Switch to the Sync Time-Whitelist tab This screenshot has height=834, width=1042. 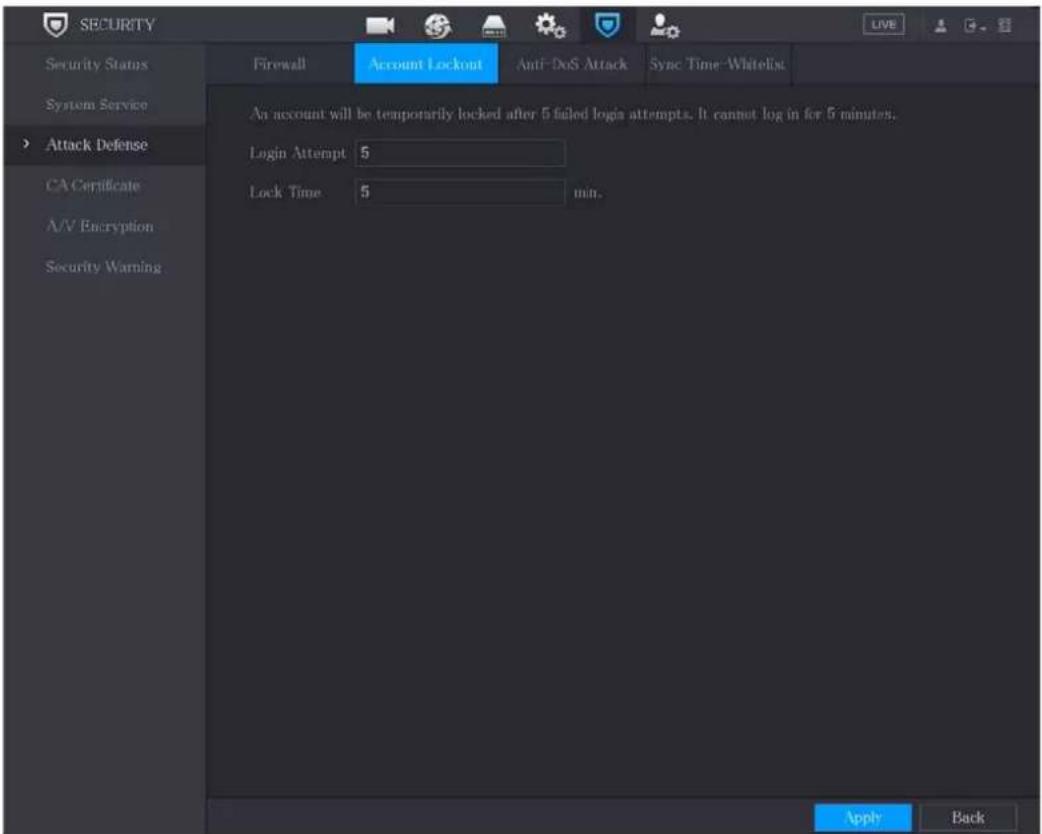tap(718, 64)
